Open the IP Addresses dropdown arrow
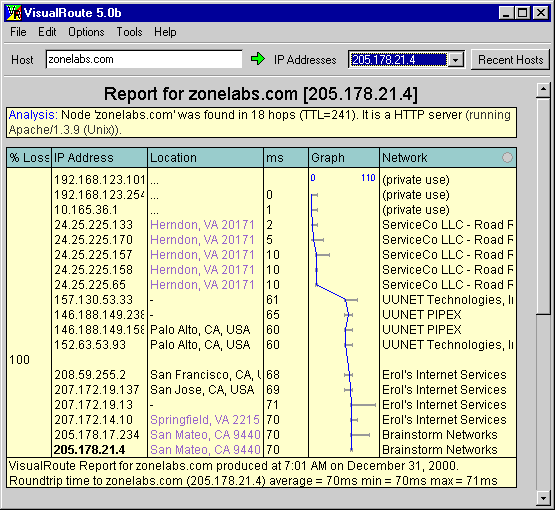 456,59
